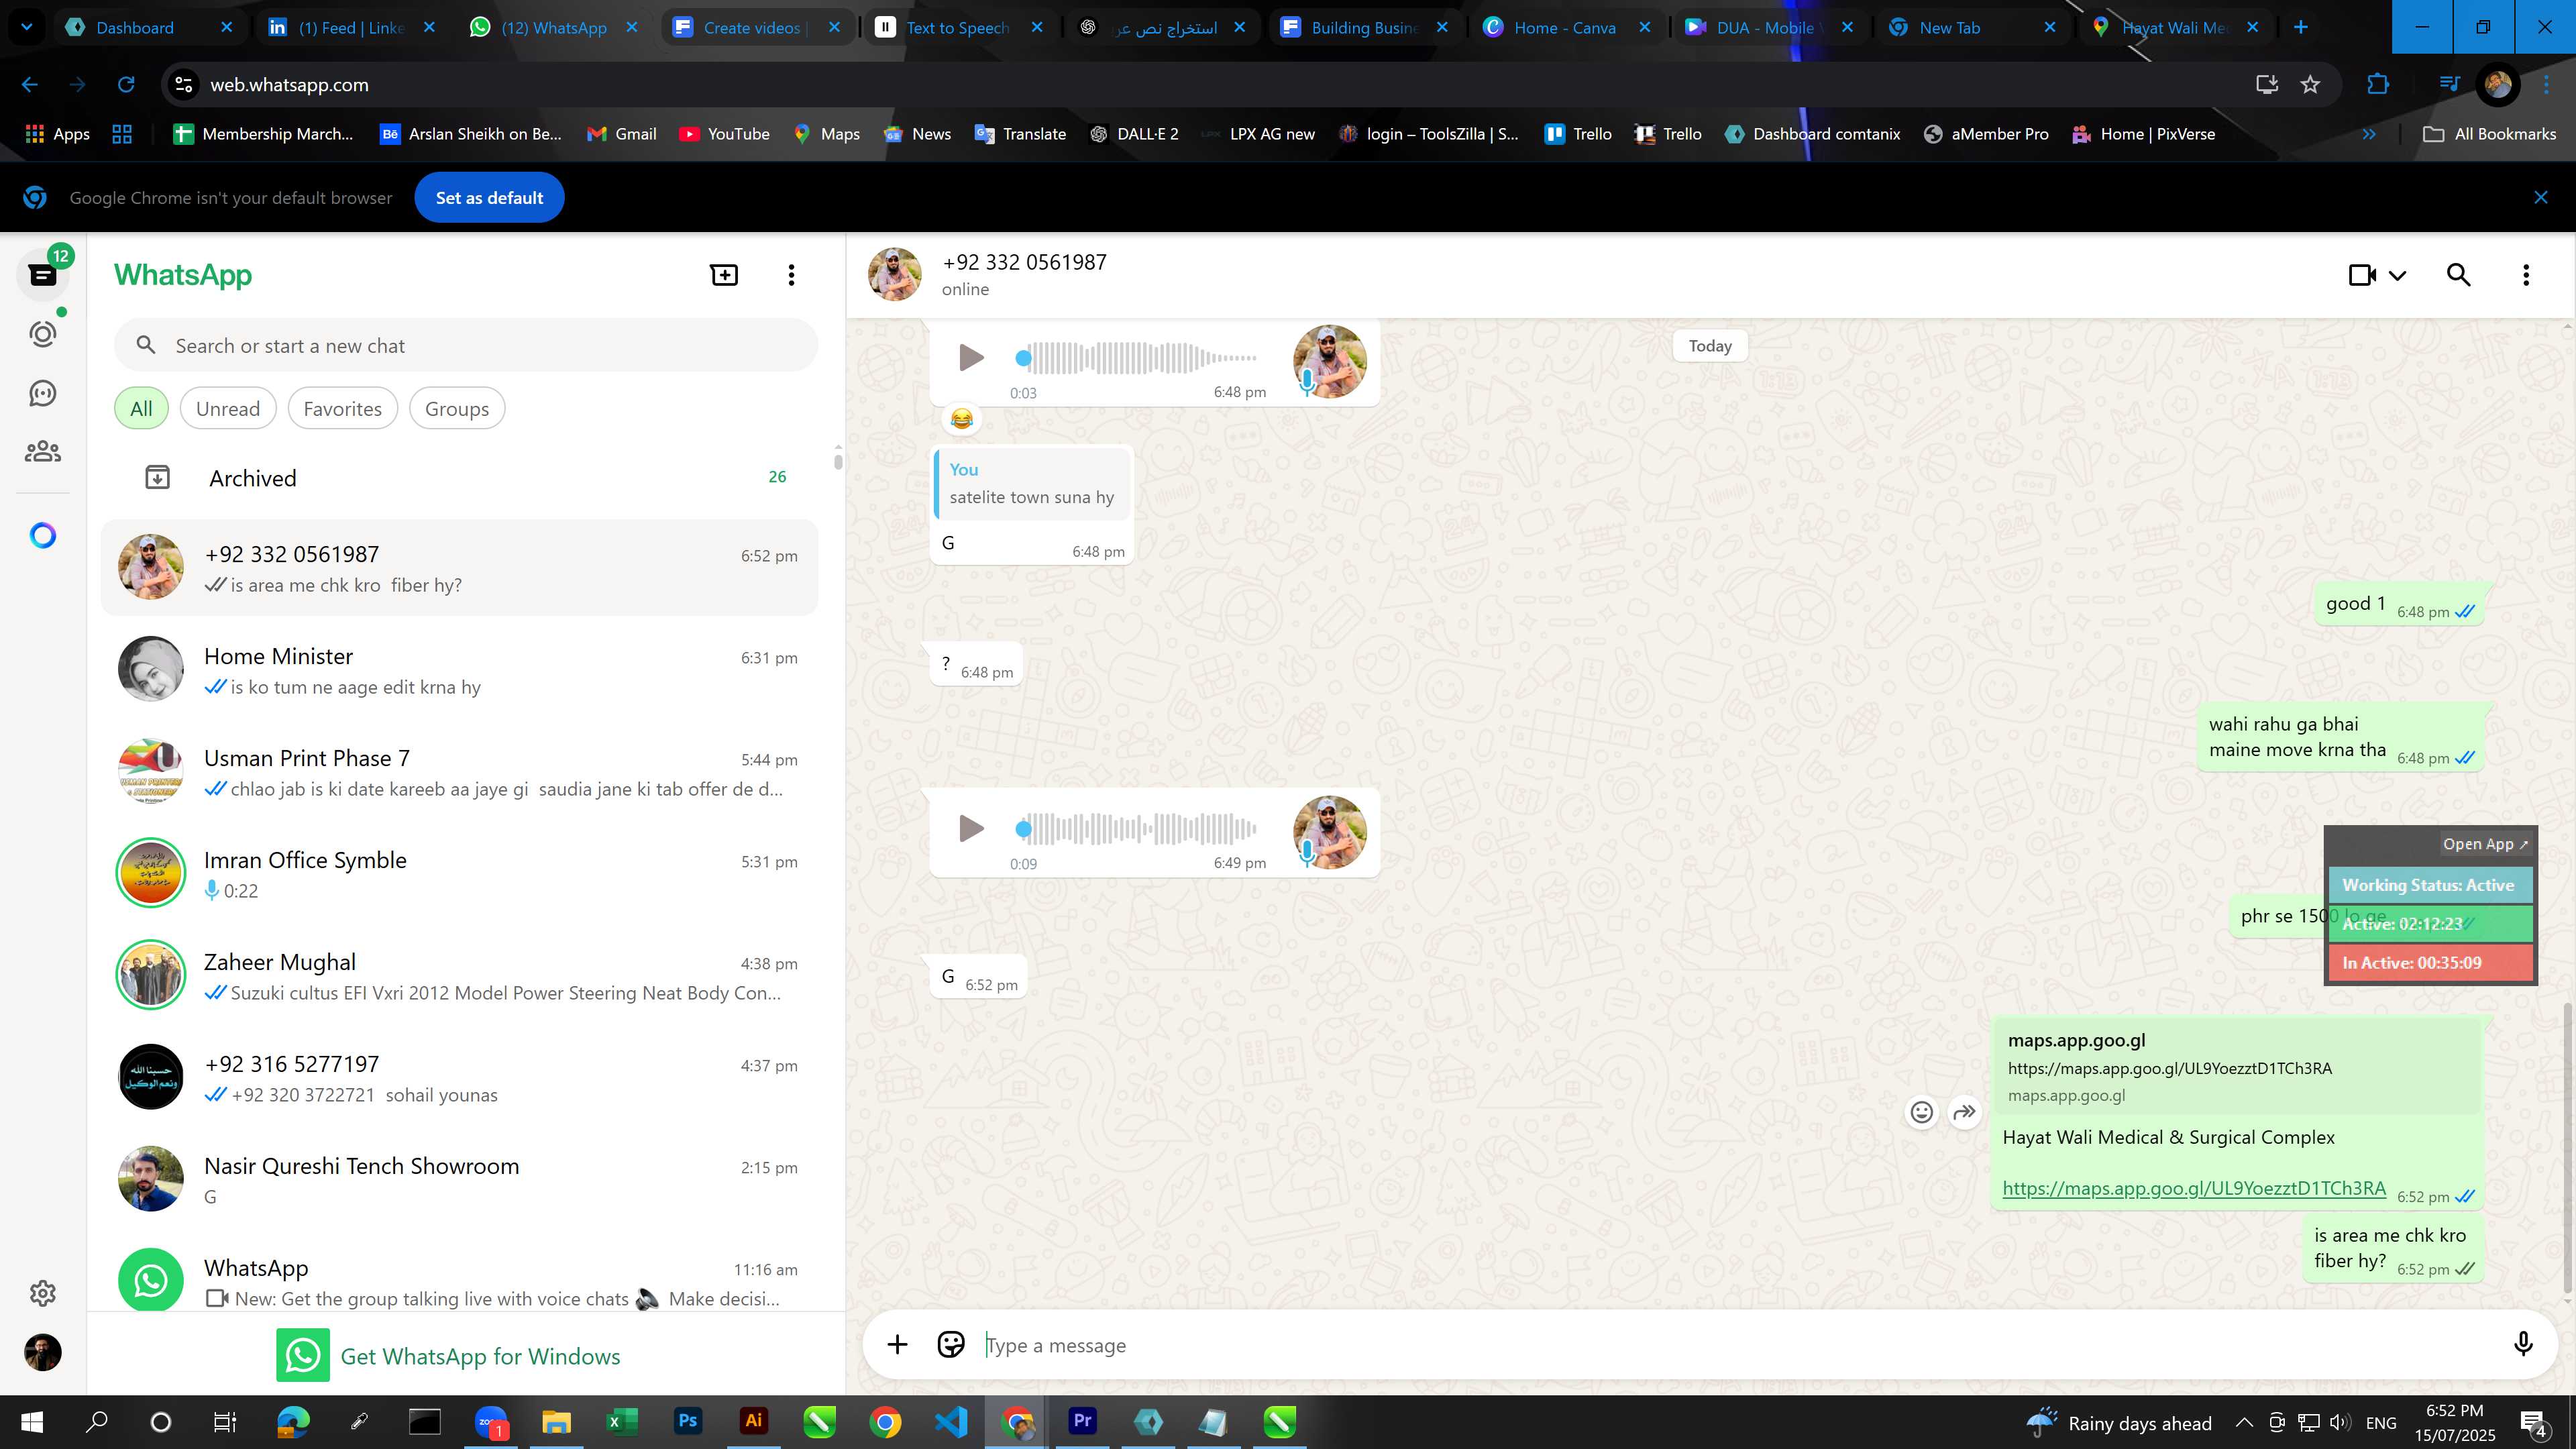Click Get WhatsApp for Windows link

[x=449, y=1356]
